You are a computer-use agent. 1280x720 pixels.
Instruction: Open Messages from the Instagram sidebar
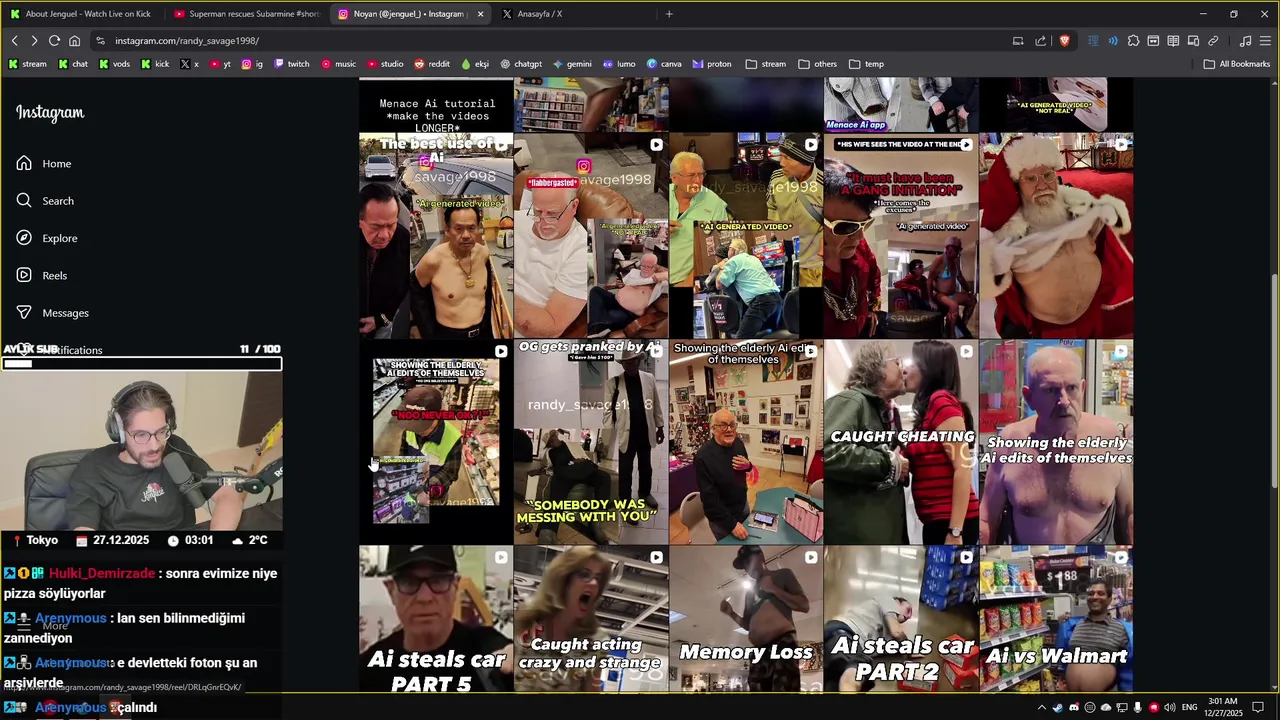[52, 313]
